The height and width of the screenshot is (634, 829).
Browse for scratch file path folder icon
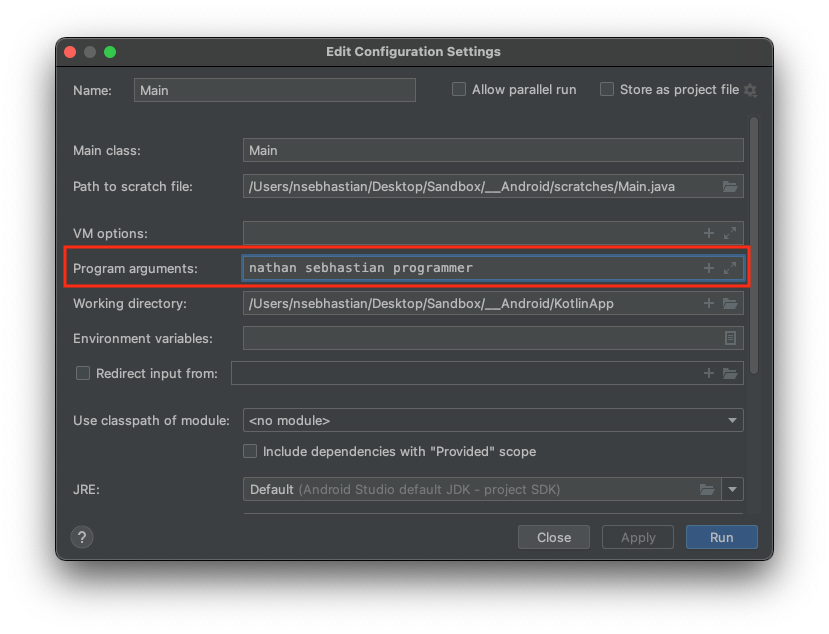coord(730,187)
